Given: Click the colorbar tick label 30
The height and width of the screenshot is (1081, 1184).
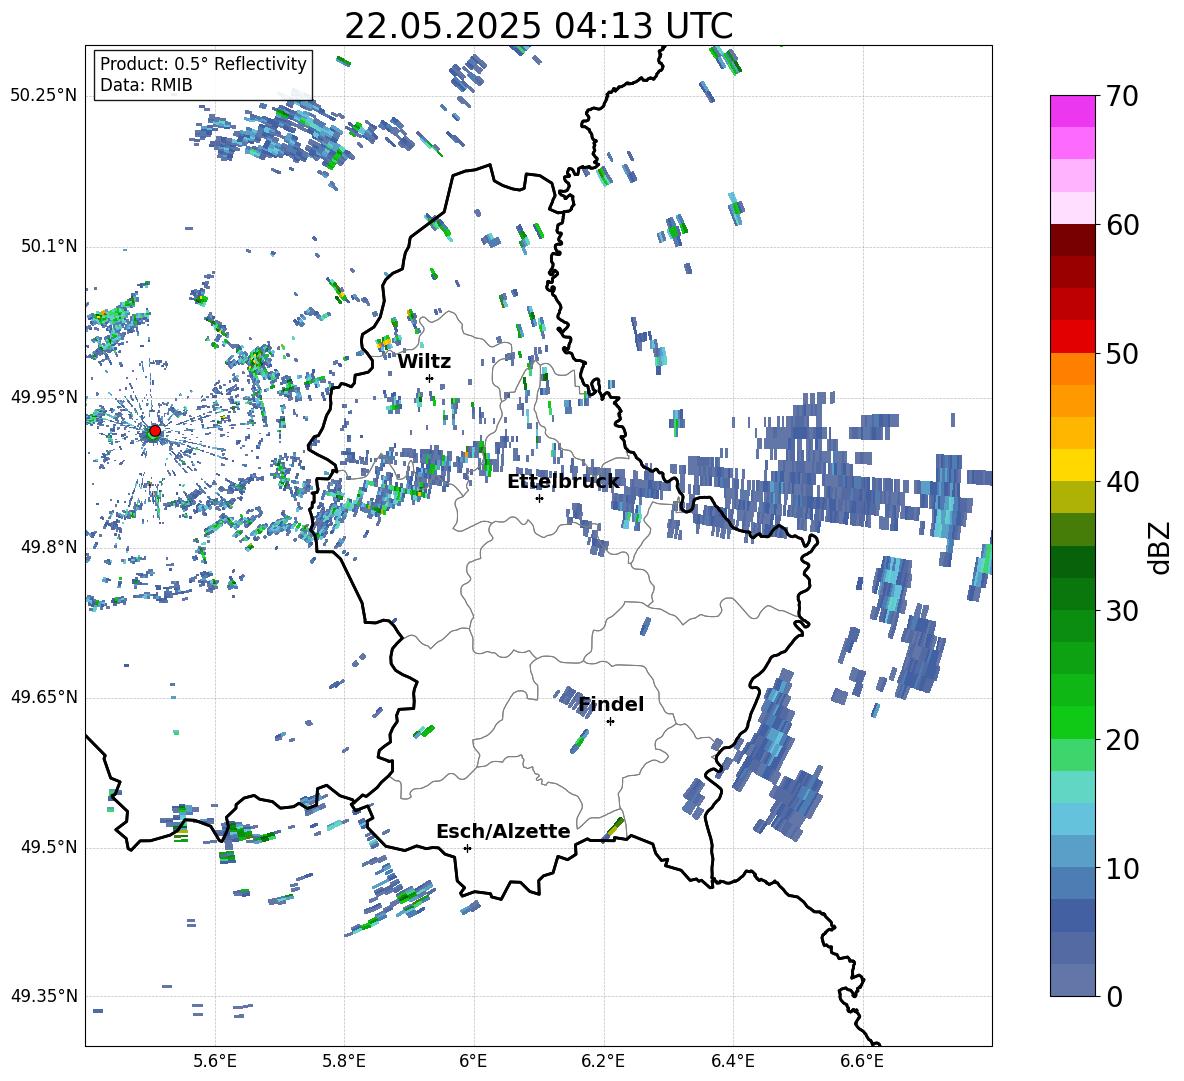Looking at the screenshot, I should coord(1122,611).
